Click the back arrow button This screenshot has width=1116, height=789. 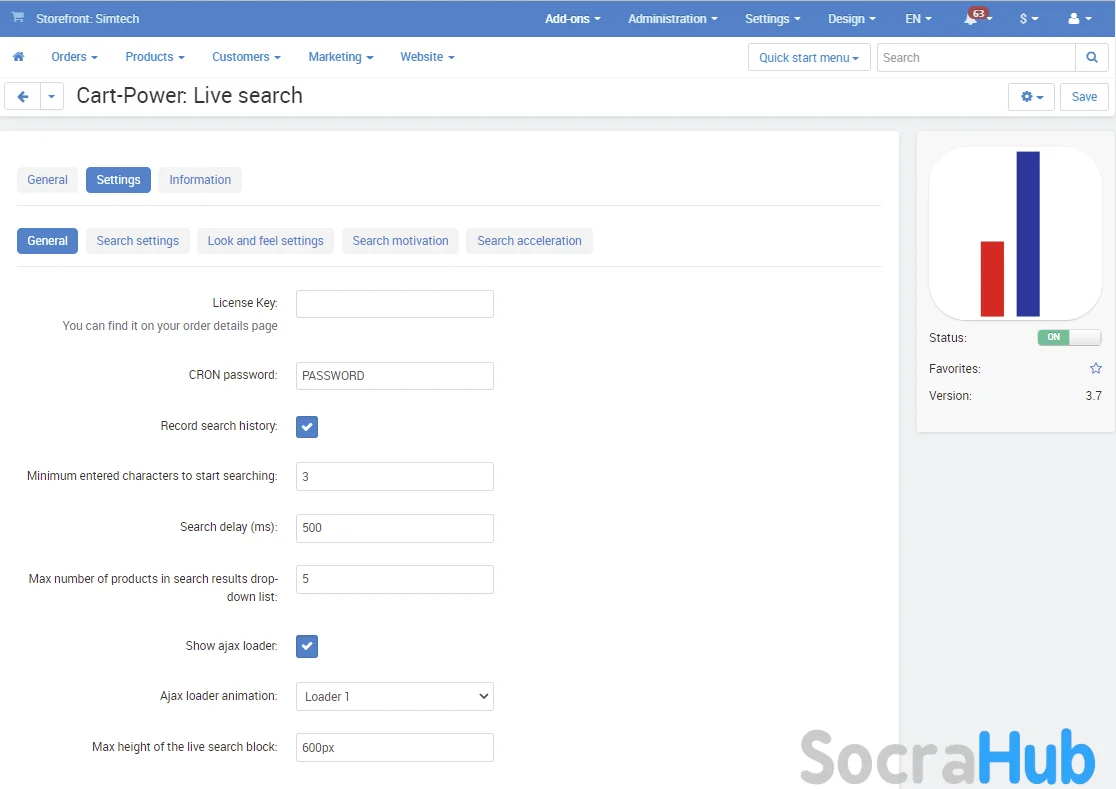pyautogui.click(x=22, y=97)
